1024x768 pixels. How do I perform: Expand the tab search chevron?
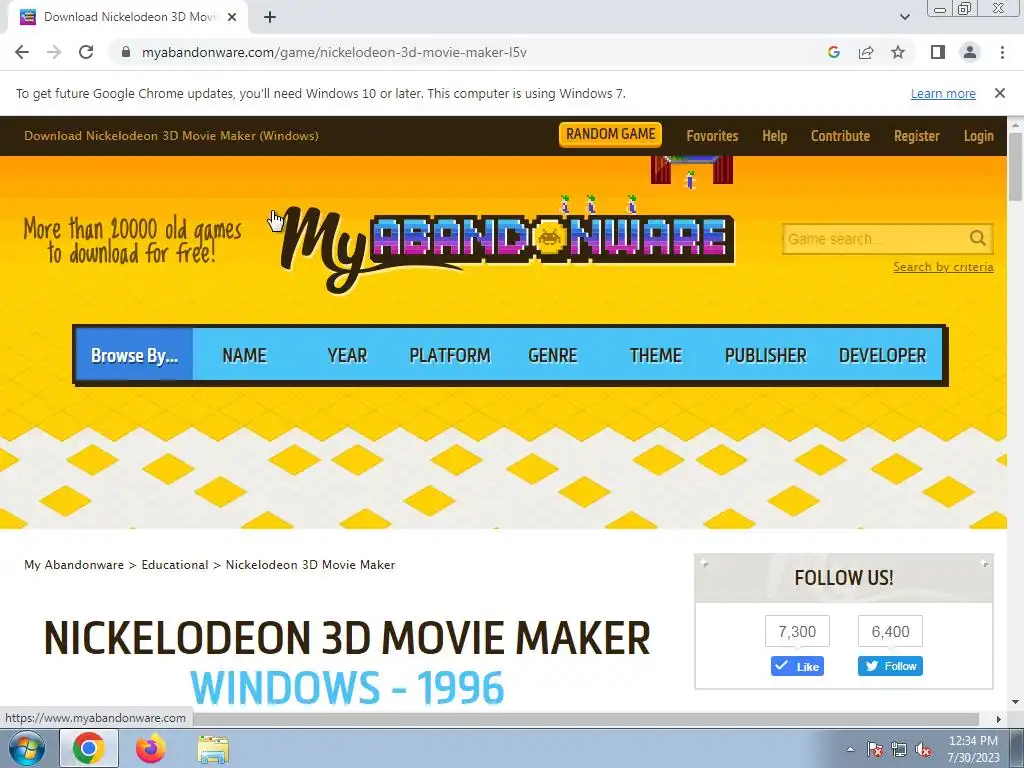[904, 17]
